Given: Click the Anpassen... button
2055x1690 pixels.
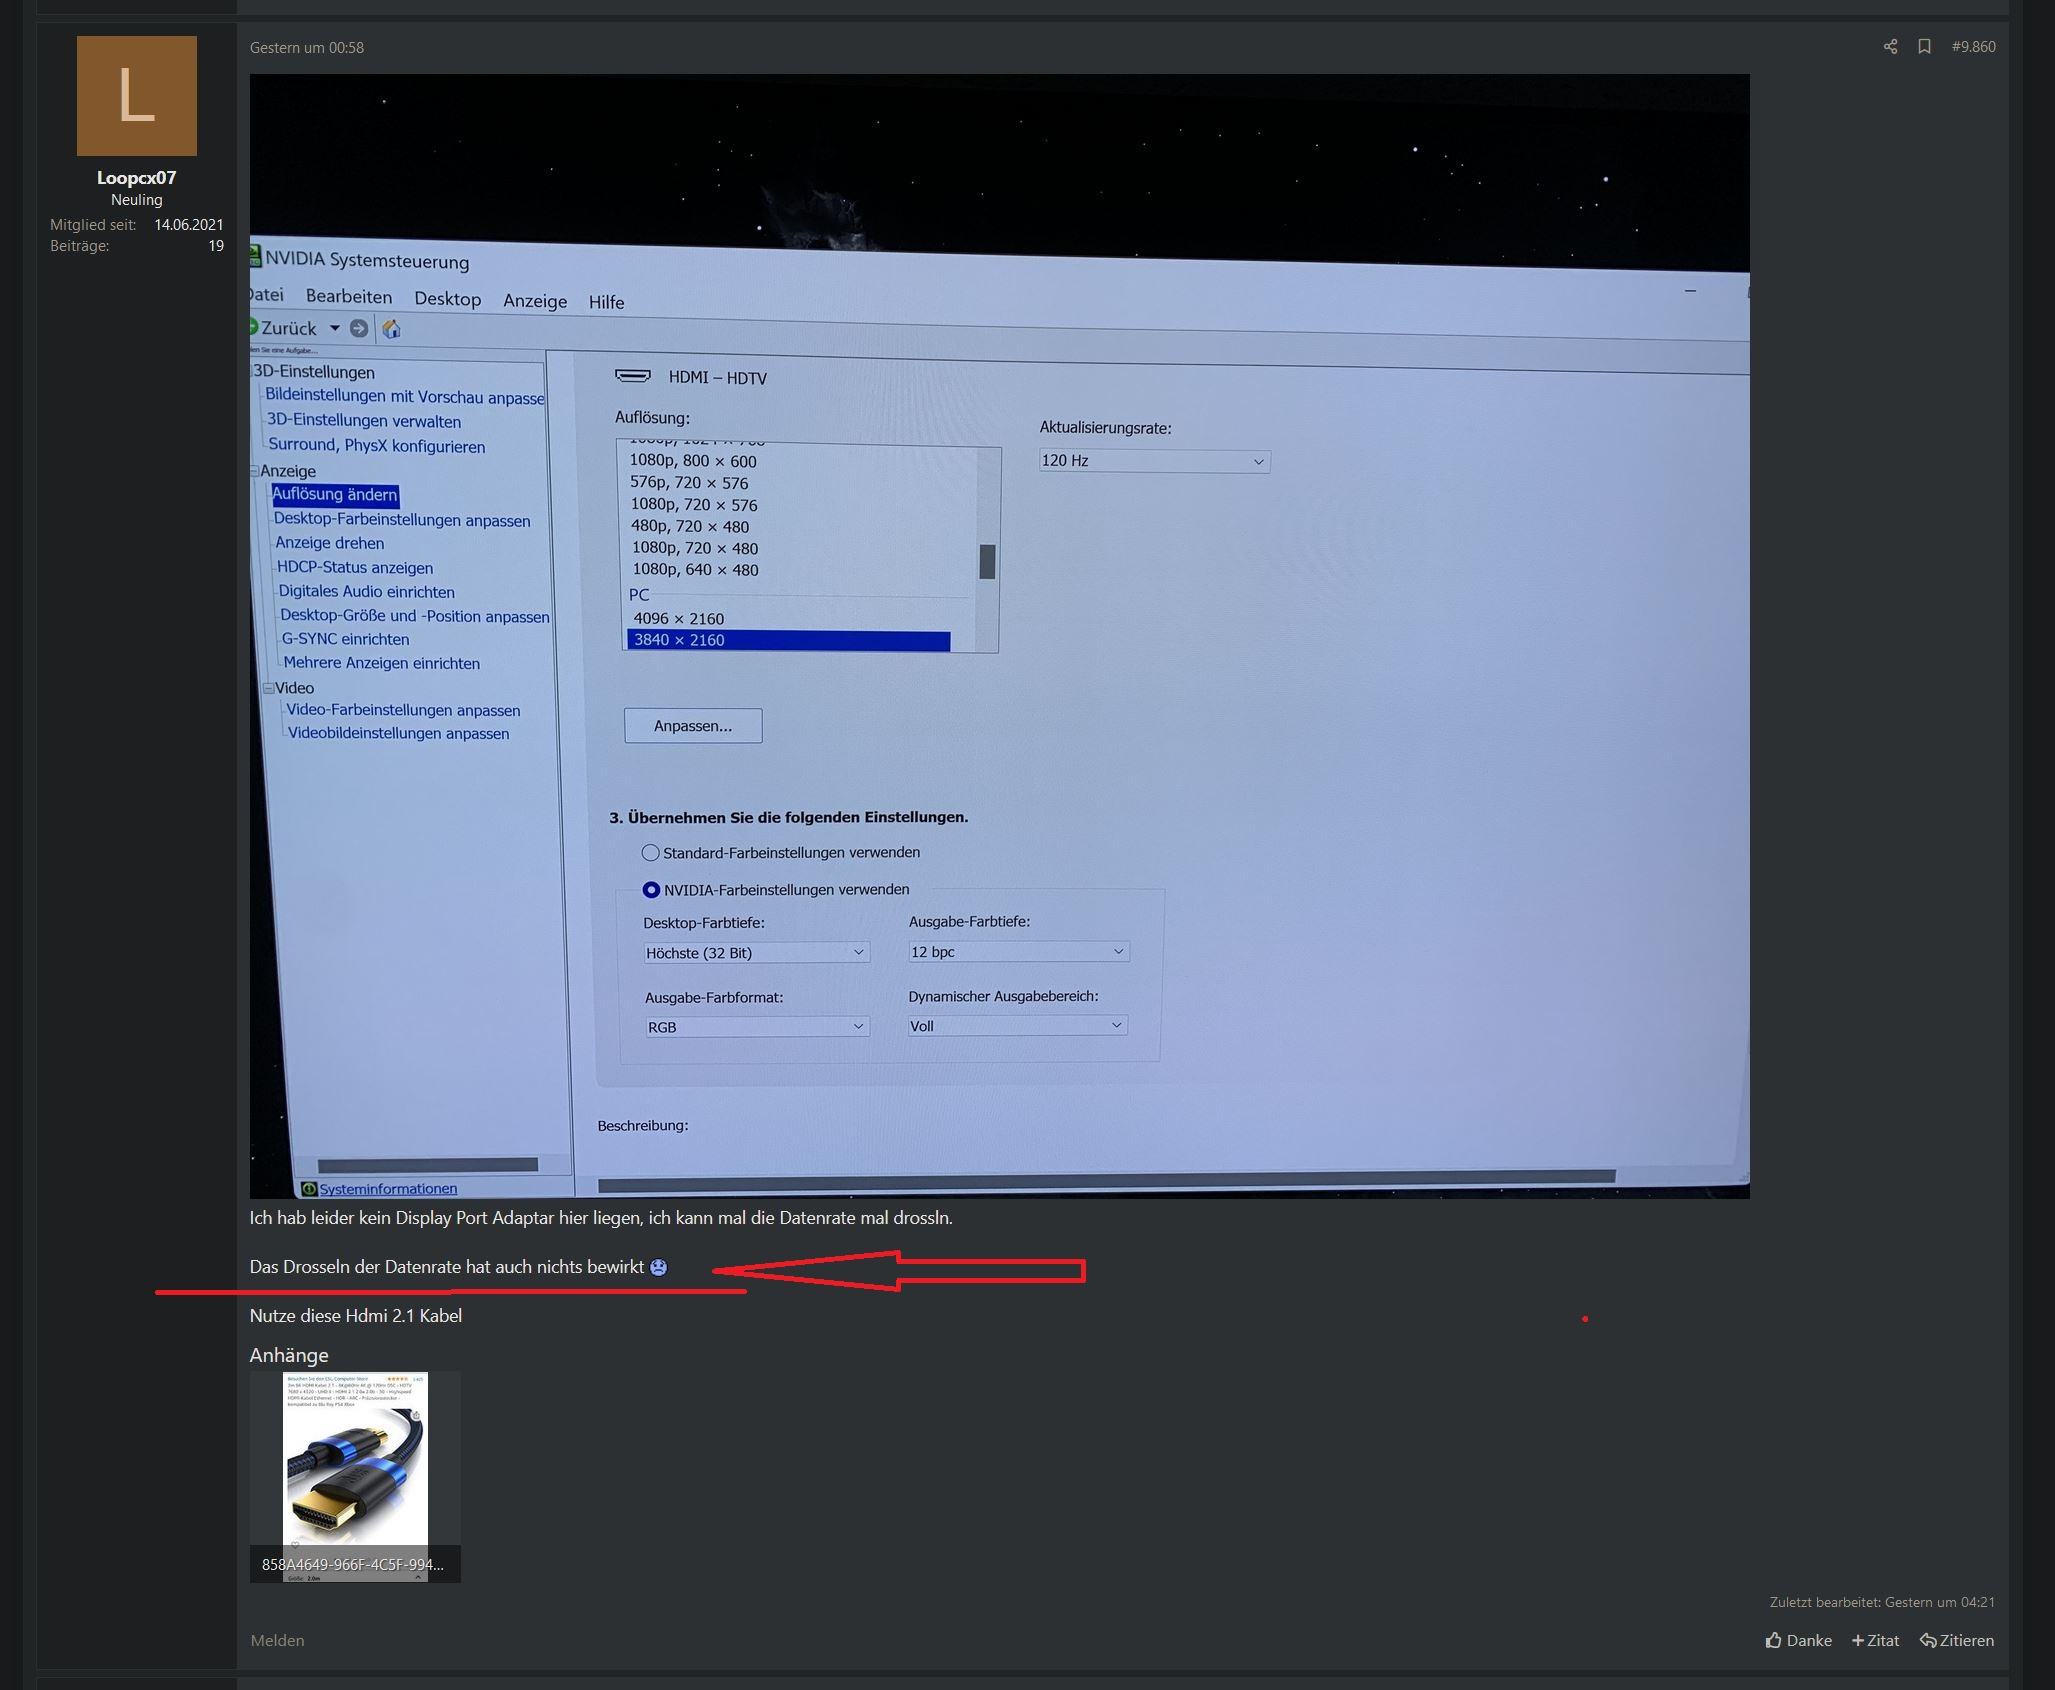Looking at the screenshot, I should tap(693, 726).
